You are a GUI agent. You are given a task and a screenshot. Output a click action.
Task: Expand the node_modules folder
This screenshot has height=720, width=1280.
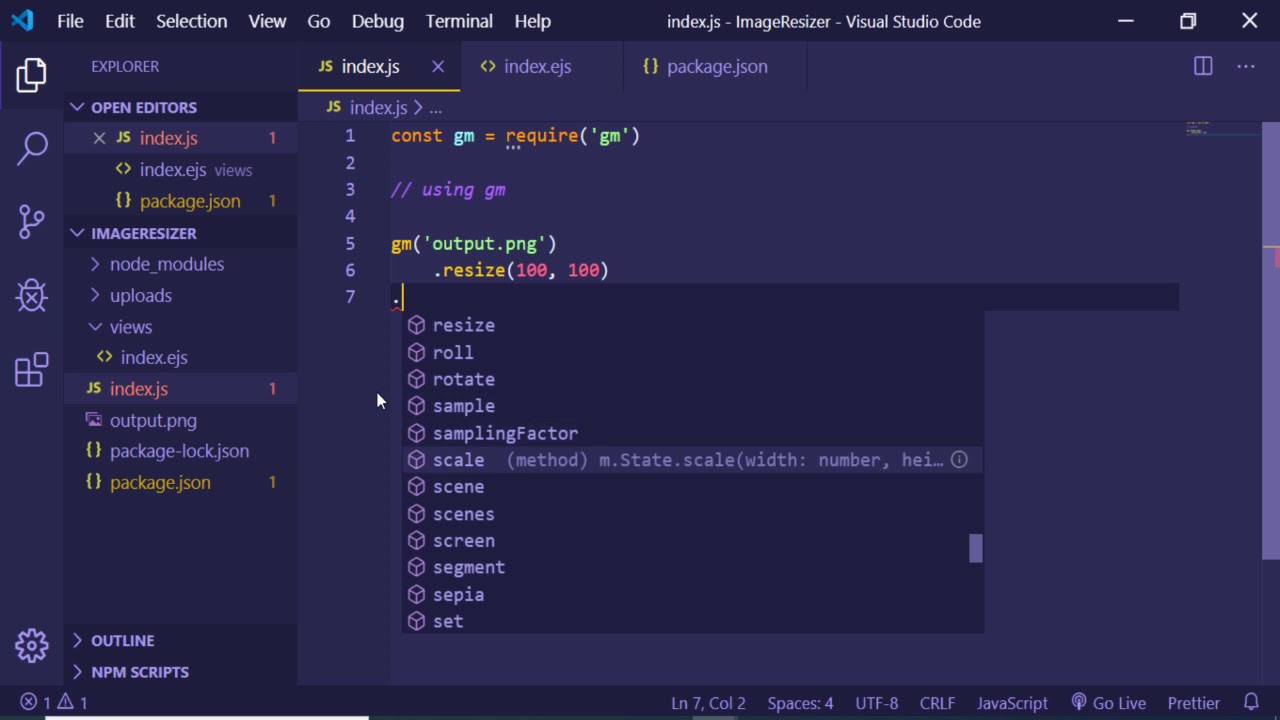click(x=166, y=264)
